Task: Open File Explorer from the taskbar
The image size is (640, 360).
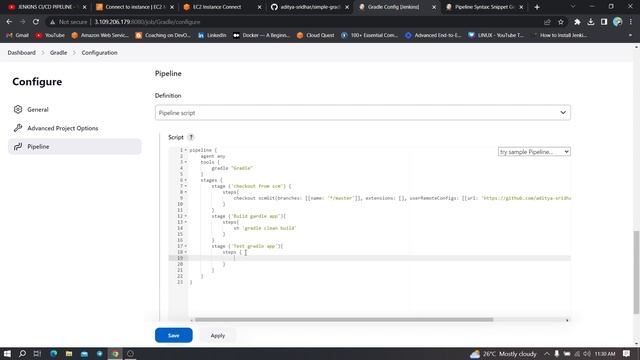Action: click(69, 353)
